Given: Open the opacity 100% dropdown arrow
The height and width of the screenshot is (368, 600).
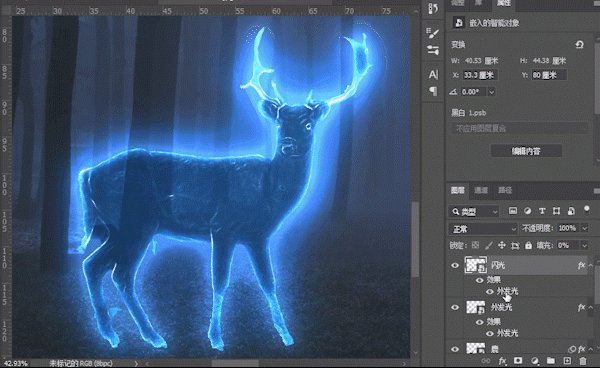Looking at the screenshot, I should tap(585, 228).
